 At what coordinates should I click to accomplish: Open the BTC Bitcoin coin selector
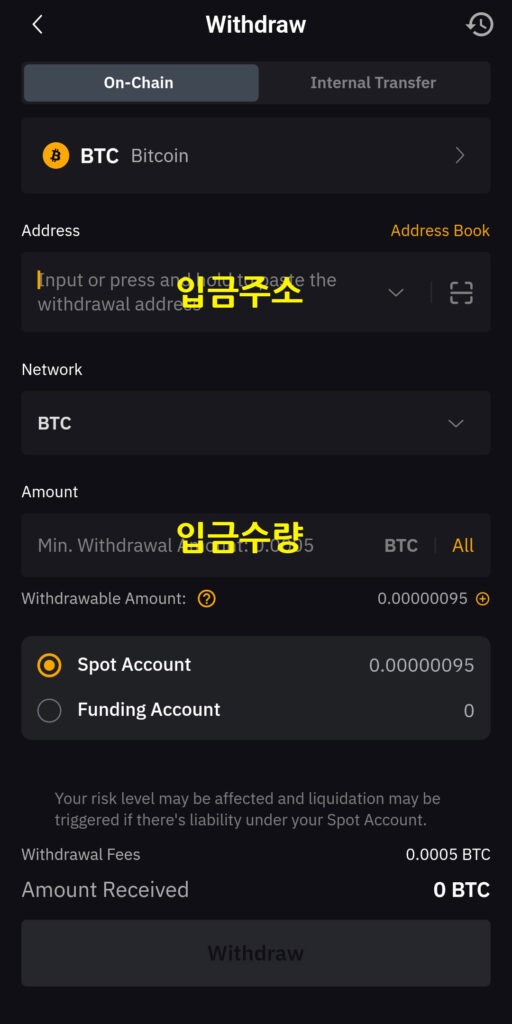coord(256,155)
